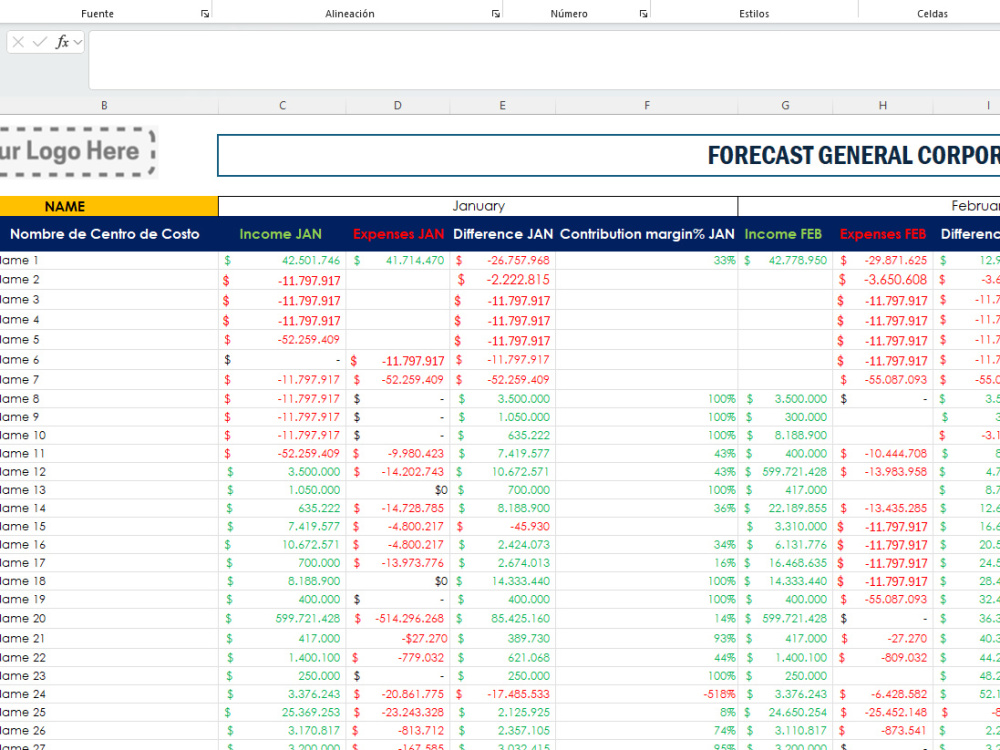The width and height of the screenshot is (1000, 750).
Task: Select Expenses JAN value -14.728.785
Action: (398, 508)
